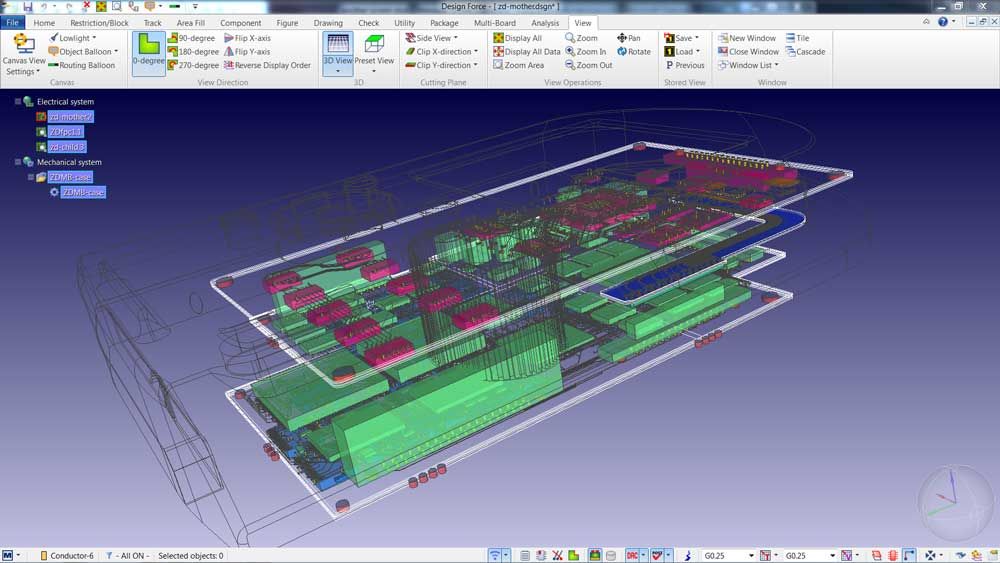The height and width of the screenshot is (563, 1000).
Task: Select zd-mother2 in the tree
Action: coord(70,117)
